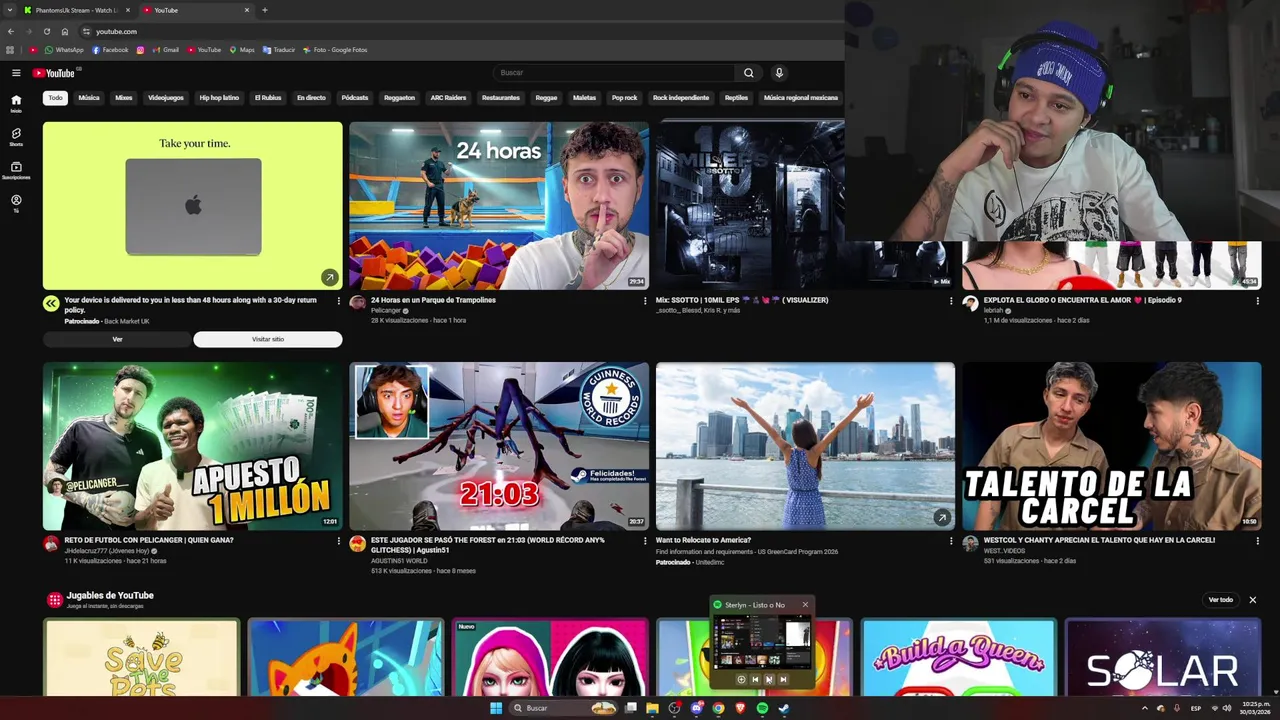
Task: Select the Videojuegos filter chip
Action: click(166, 98)
